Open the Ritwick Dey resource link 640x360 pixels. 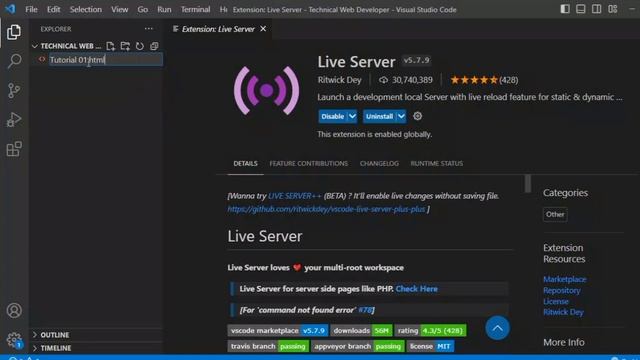[x=563, y=312]
